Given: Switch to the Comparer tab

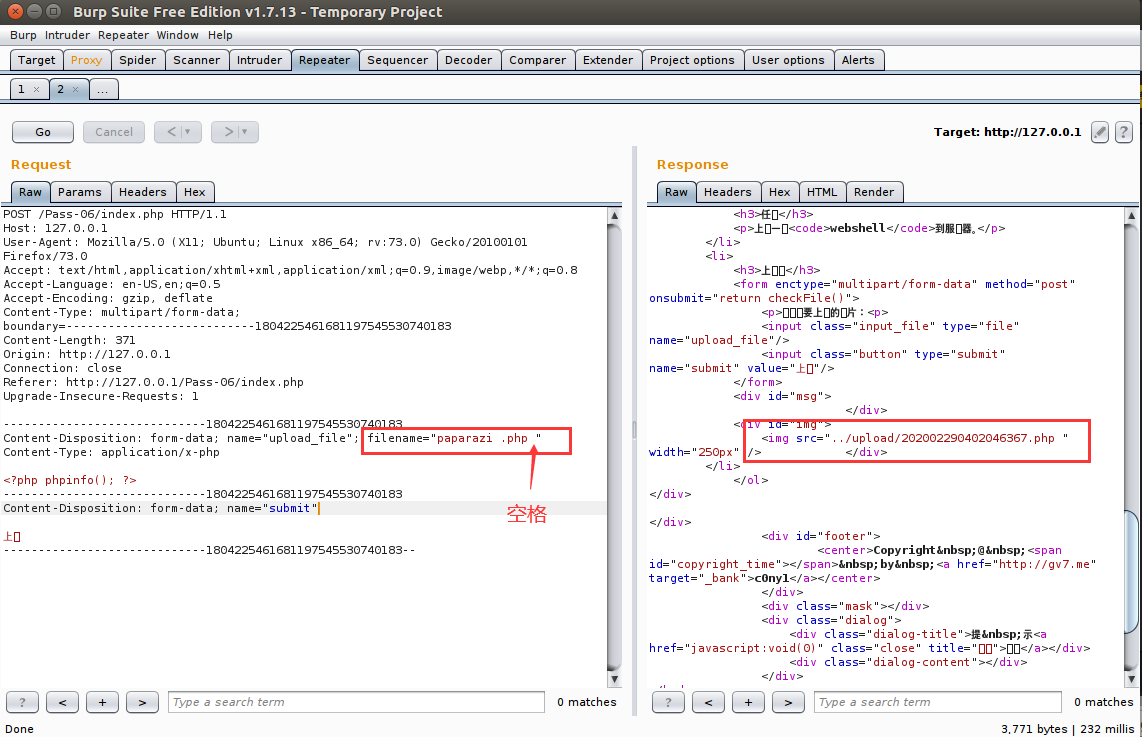Looking at the screenshot, I should 537,60.
